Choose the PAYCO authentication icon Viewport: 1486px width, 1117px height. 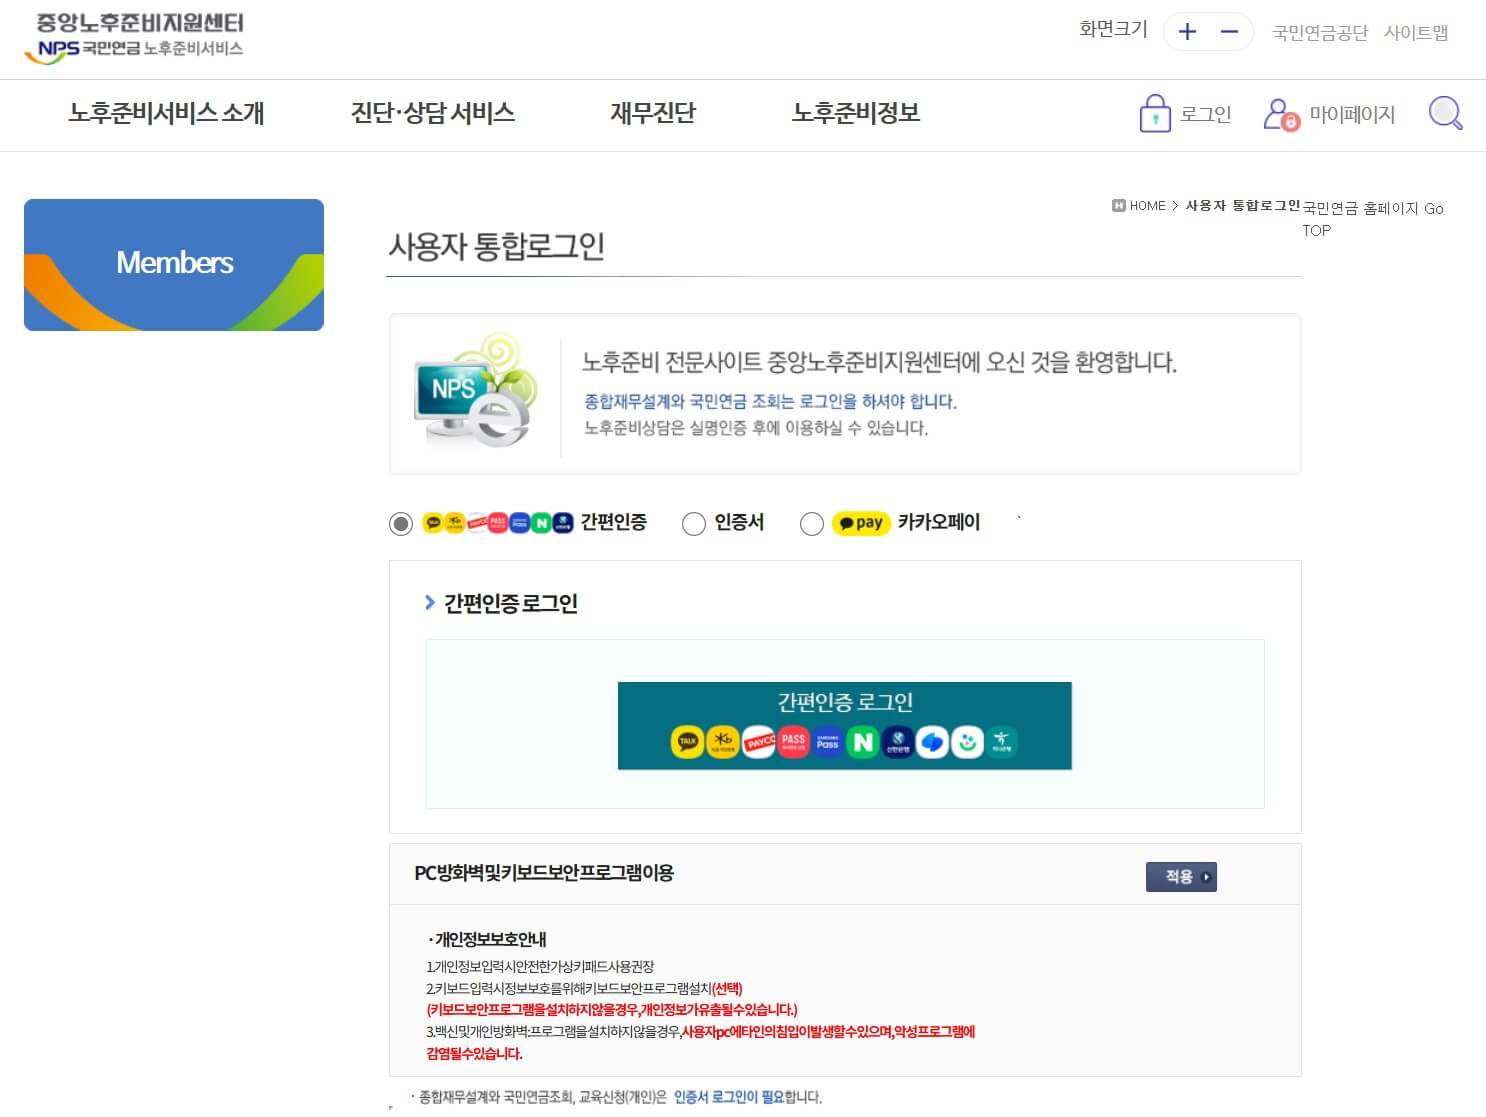coord(760,741)
